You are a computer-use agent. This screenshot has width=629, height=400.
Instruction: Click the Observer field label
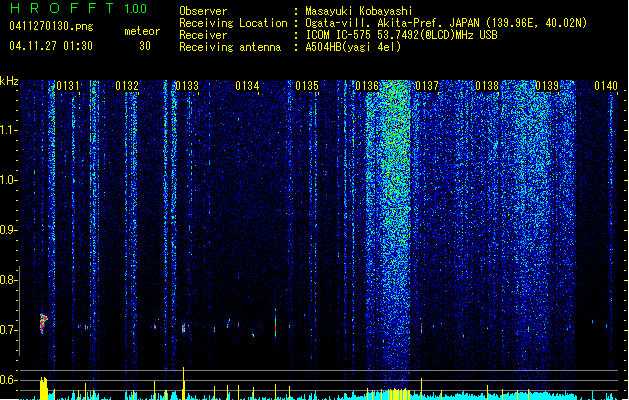[x=203, y=11]
